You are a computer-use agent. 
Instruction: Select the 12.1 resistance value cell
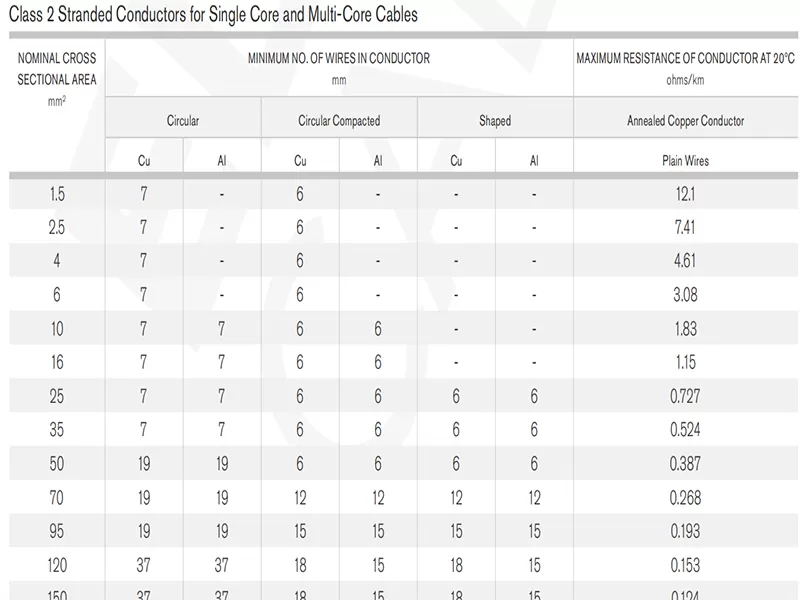point(686,194)
